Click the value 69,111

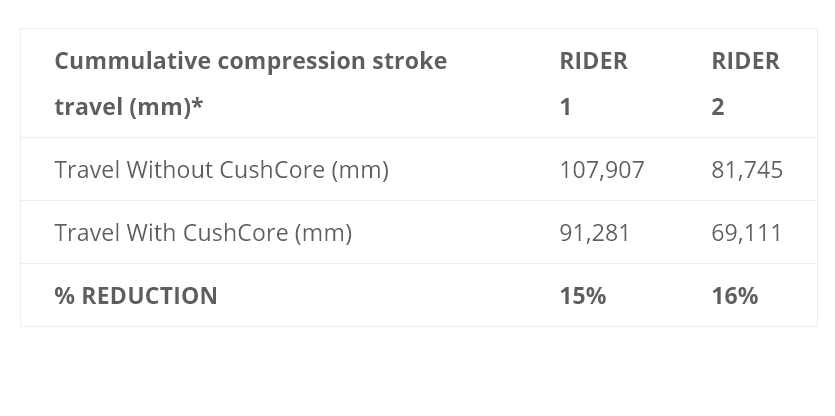click(x=746, y=233)
